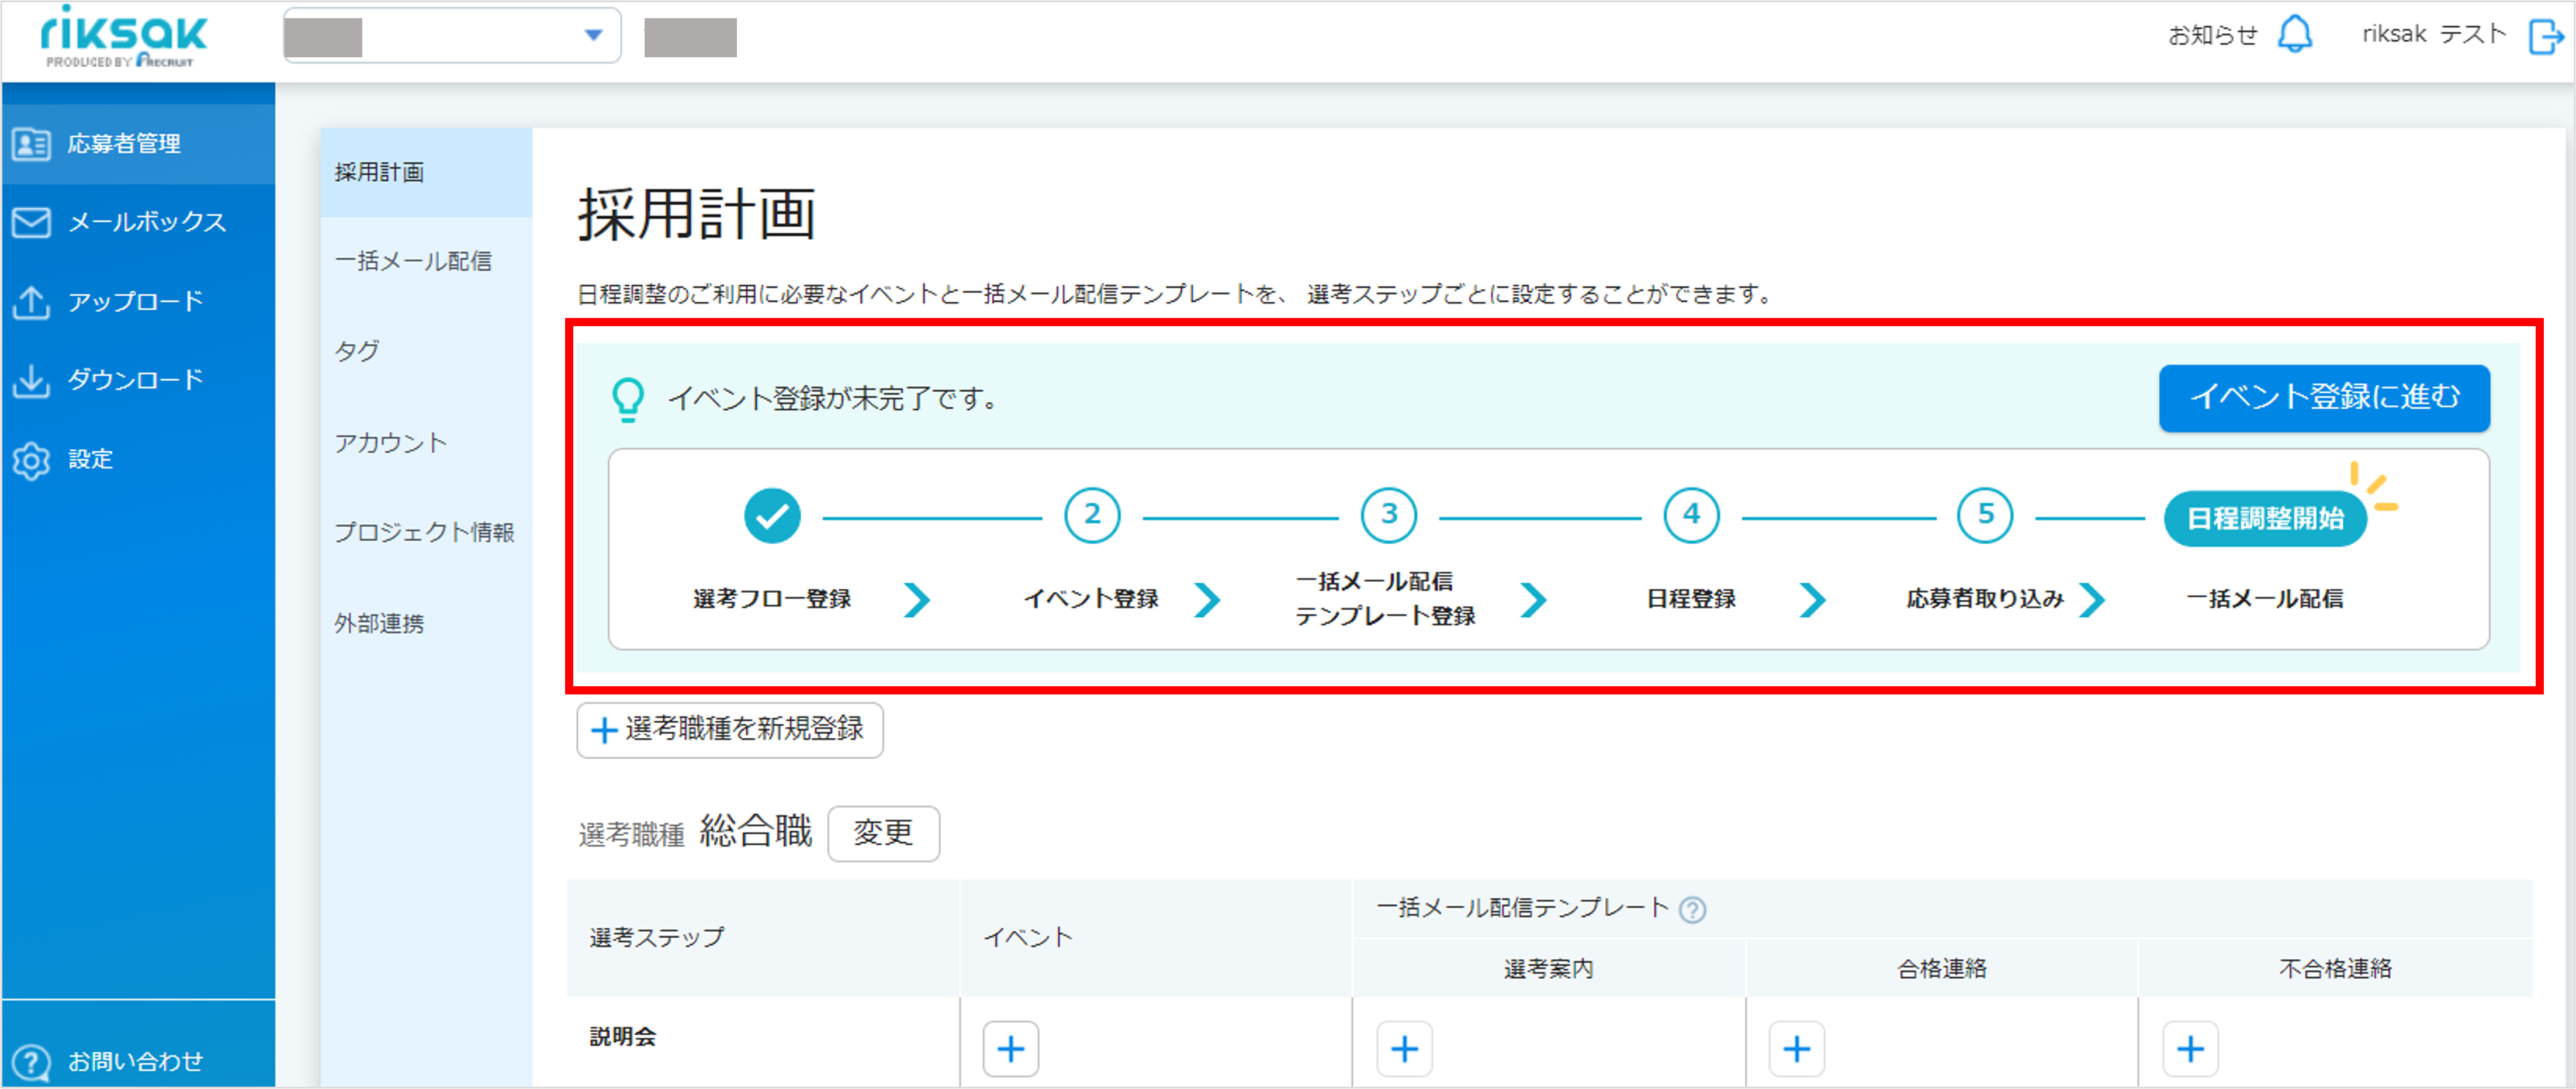The height and width of the screenshot is (1089, 2576).
Task: Click お知らせ text link
Action: [2212, 35]
